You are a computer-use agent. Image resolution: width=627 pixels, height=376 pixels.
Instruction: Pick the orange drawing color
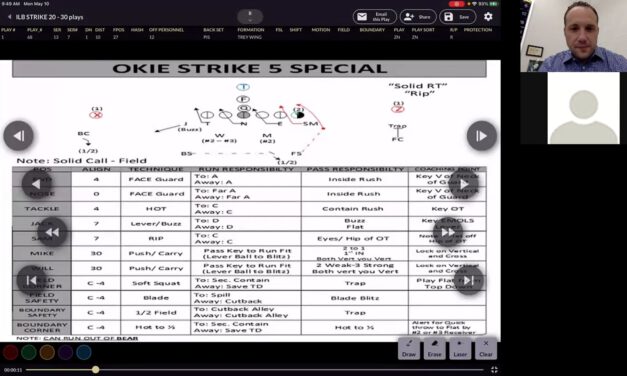pyautogui.click(x=47, y=352)
